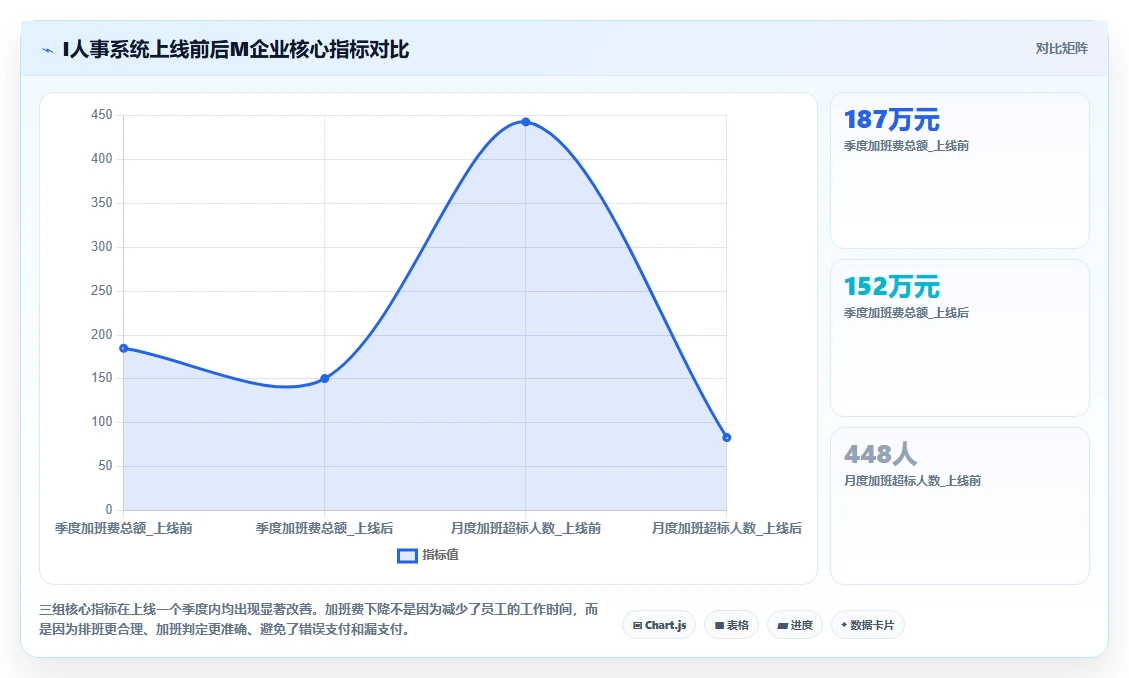The height and width of the screenshot is (678, 1129).
Task: Click the chart title I人事系统上线前后M企业核心指标对比
Action: pyautogui.click(x=236, y=50)
